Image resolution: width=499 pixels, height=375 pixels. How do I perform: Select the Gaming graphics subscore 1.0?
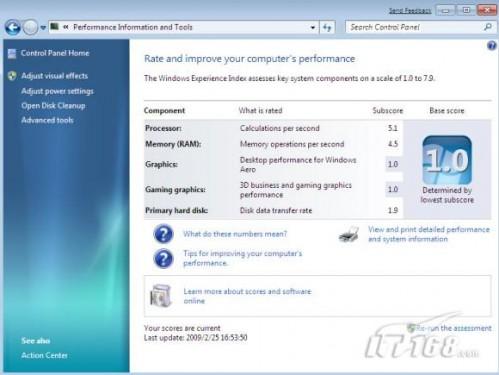pos(393,189)
